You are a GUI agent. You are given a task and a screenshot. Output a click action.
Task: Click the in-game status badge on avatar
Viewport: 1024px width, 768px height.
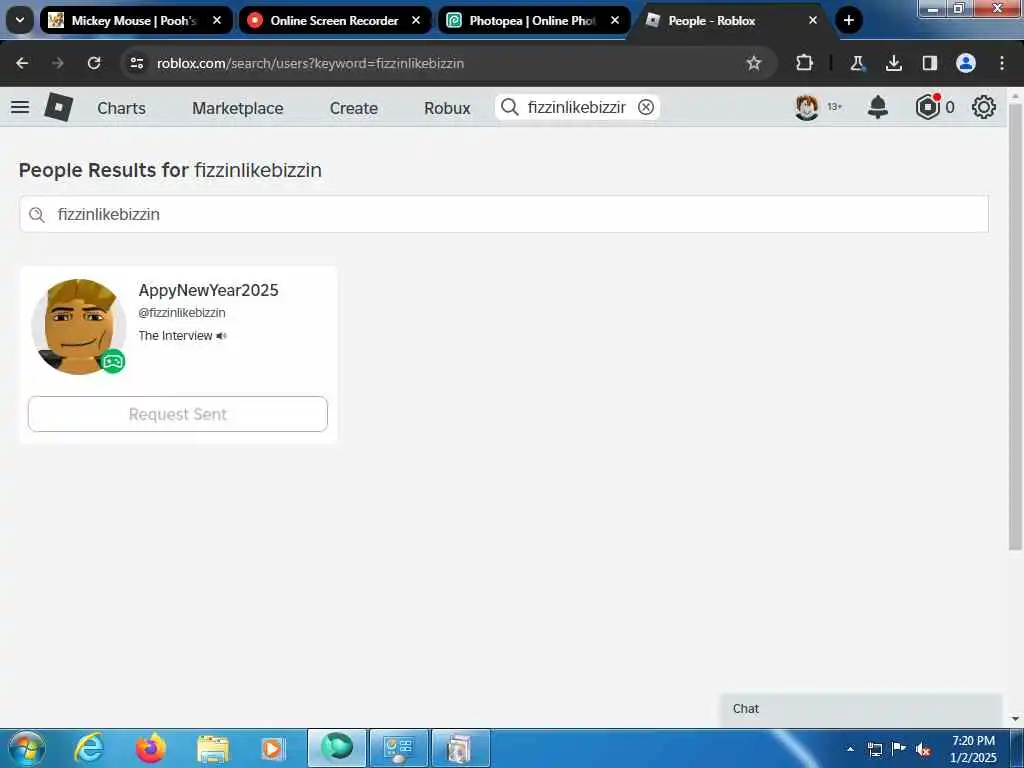tap(113, 361)
